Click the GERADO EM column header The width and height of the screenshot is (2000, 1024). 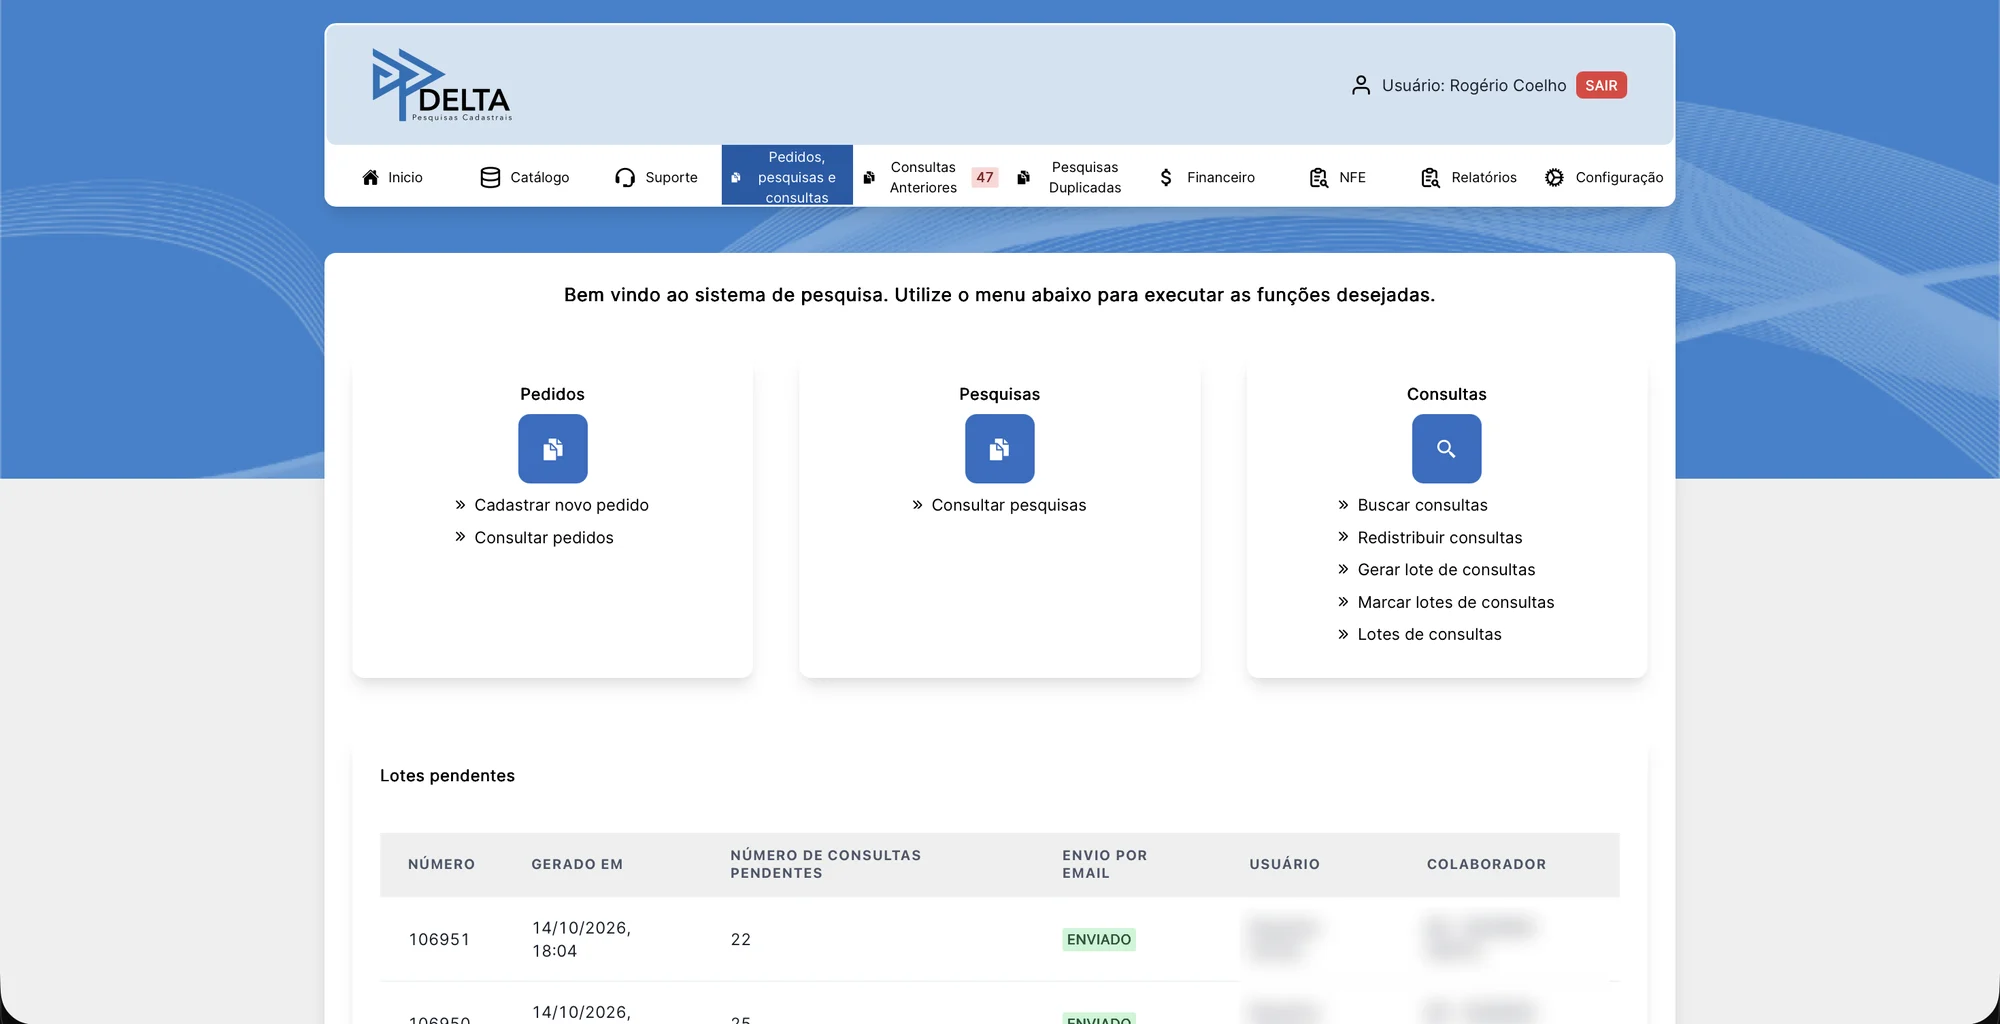click(x=577, y=864)
